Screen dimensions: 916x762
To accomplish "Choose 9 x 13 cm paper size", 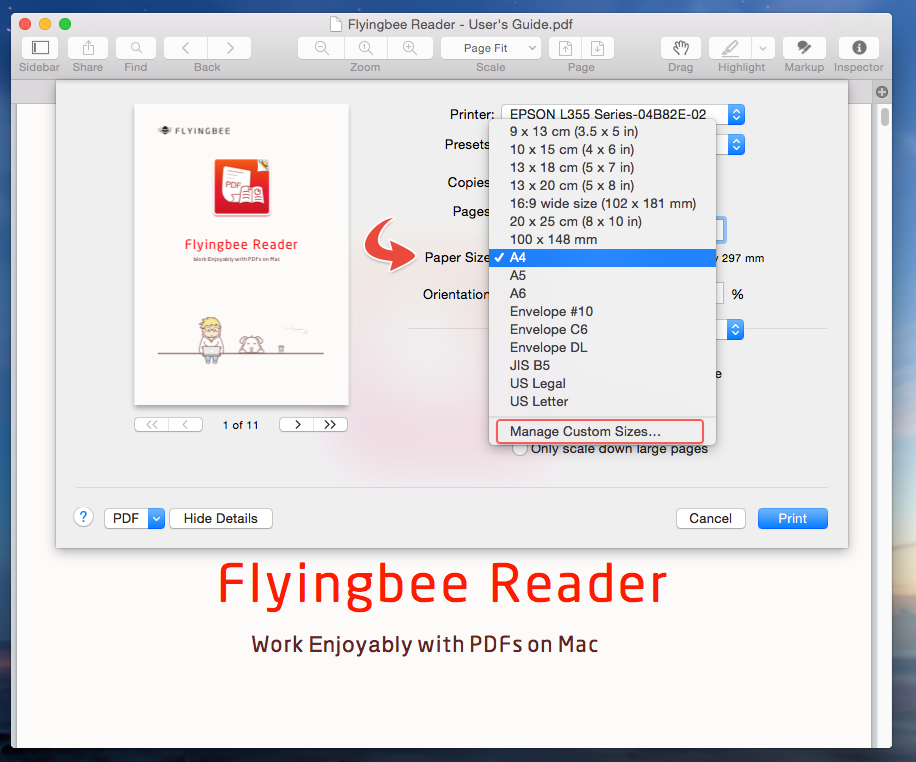I will coord(602,131).
